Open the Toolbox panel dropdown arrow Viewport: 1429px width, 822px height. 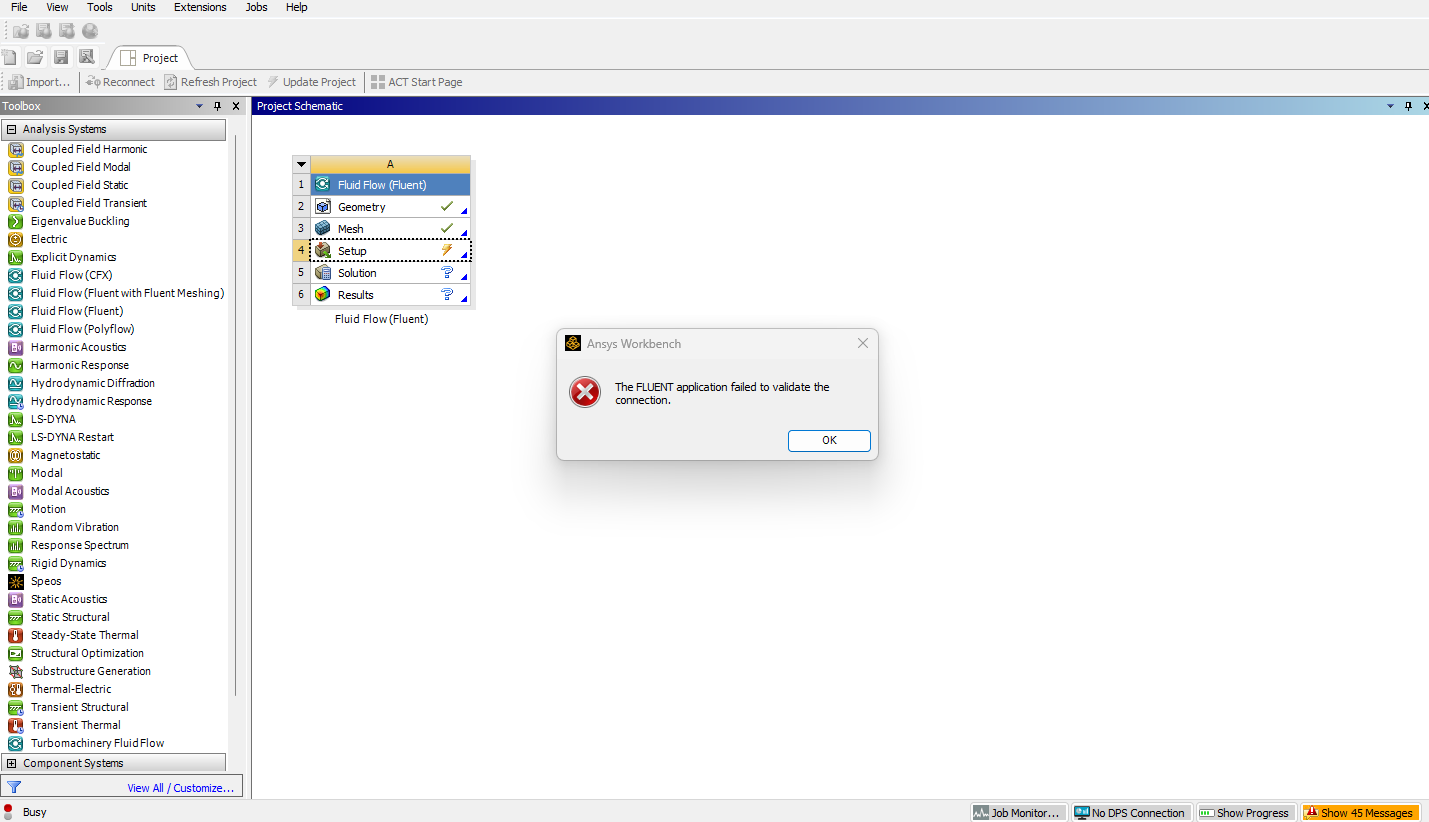point(199,106)
